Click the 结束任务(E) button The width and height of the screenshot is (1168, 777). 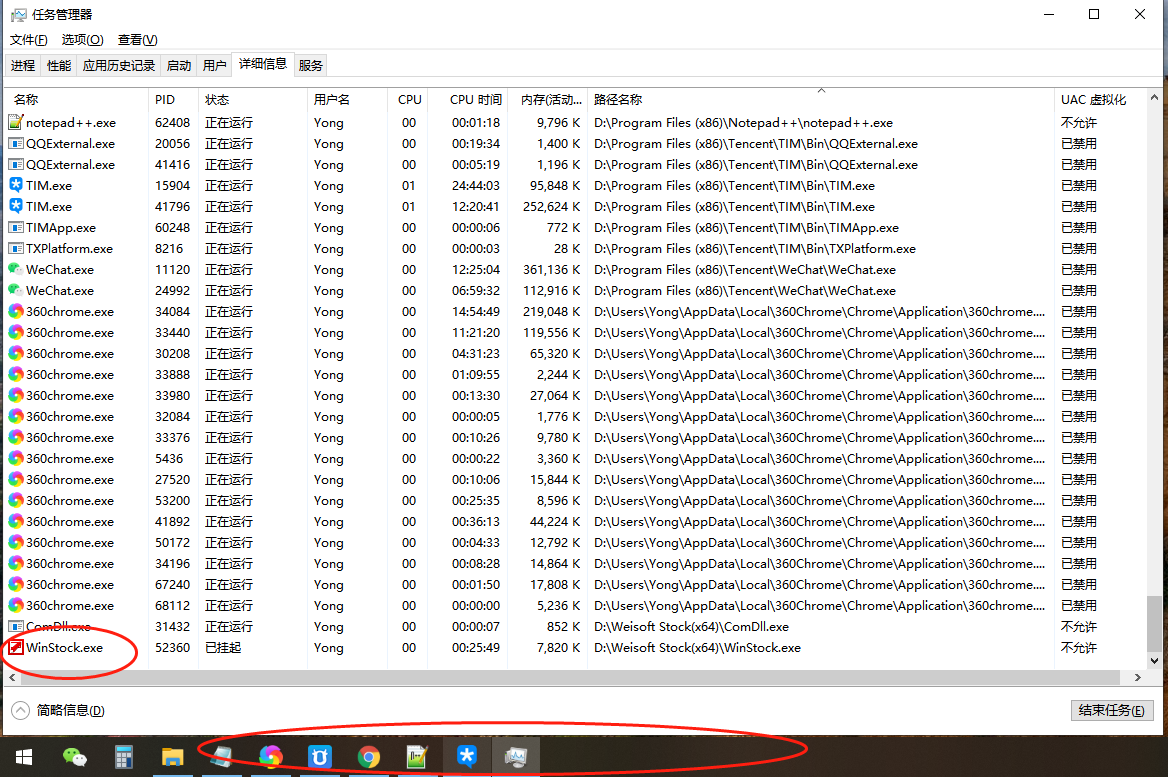click(x=1111, y=710)
